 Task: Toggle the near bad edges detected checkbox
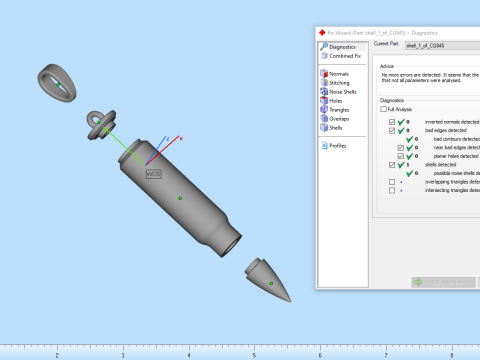click(x=401, y=148)
